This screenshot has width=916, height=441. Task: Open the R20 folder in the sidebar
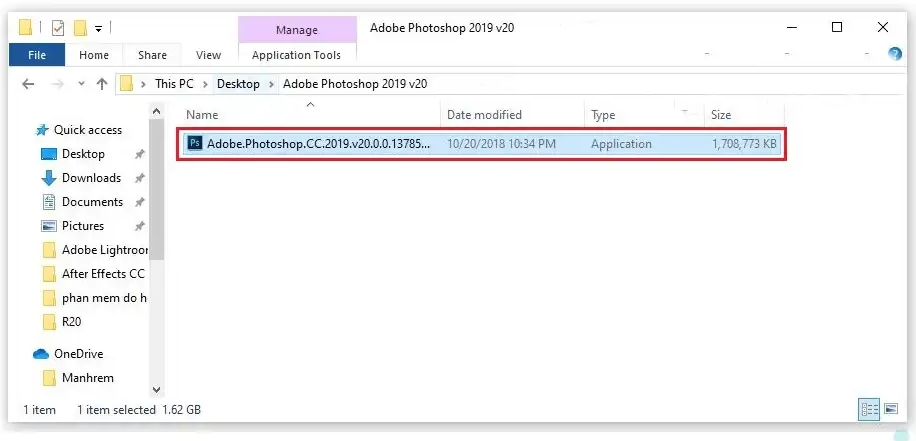click(x=71, y=322)
